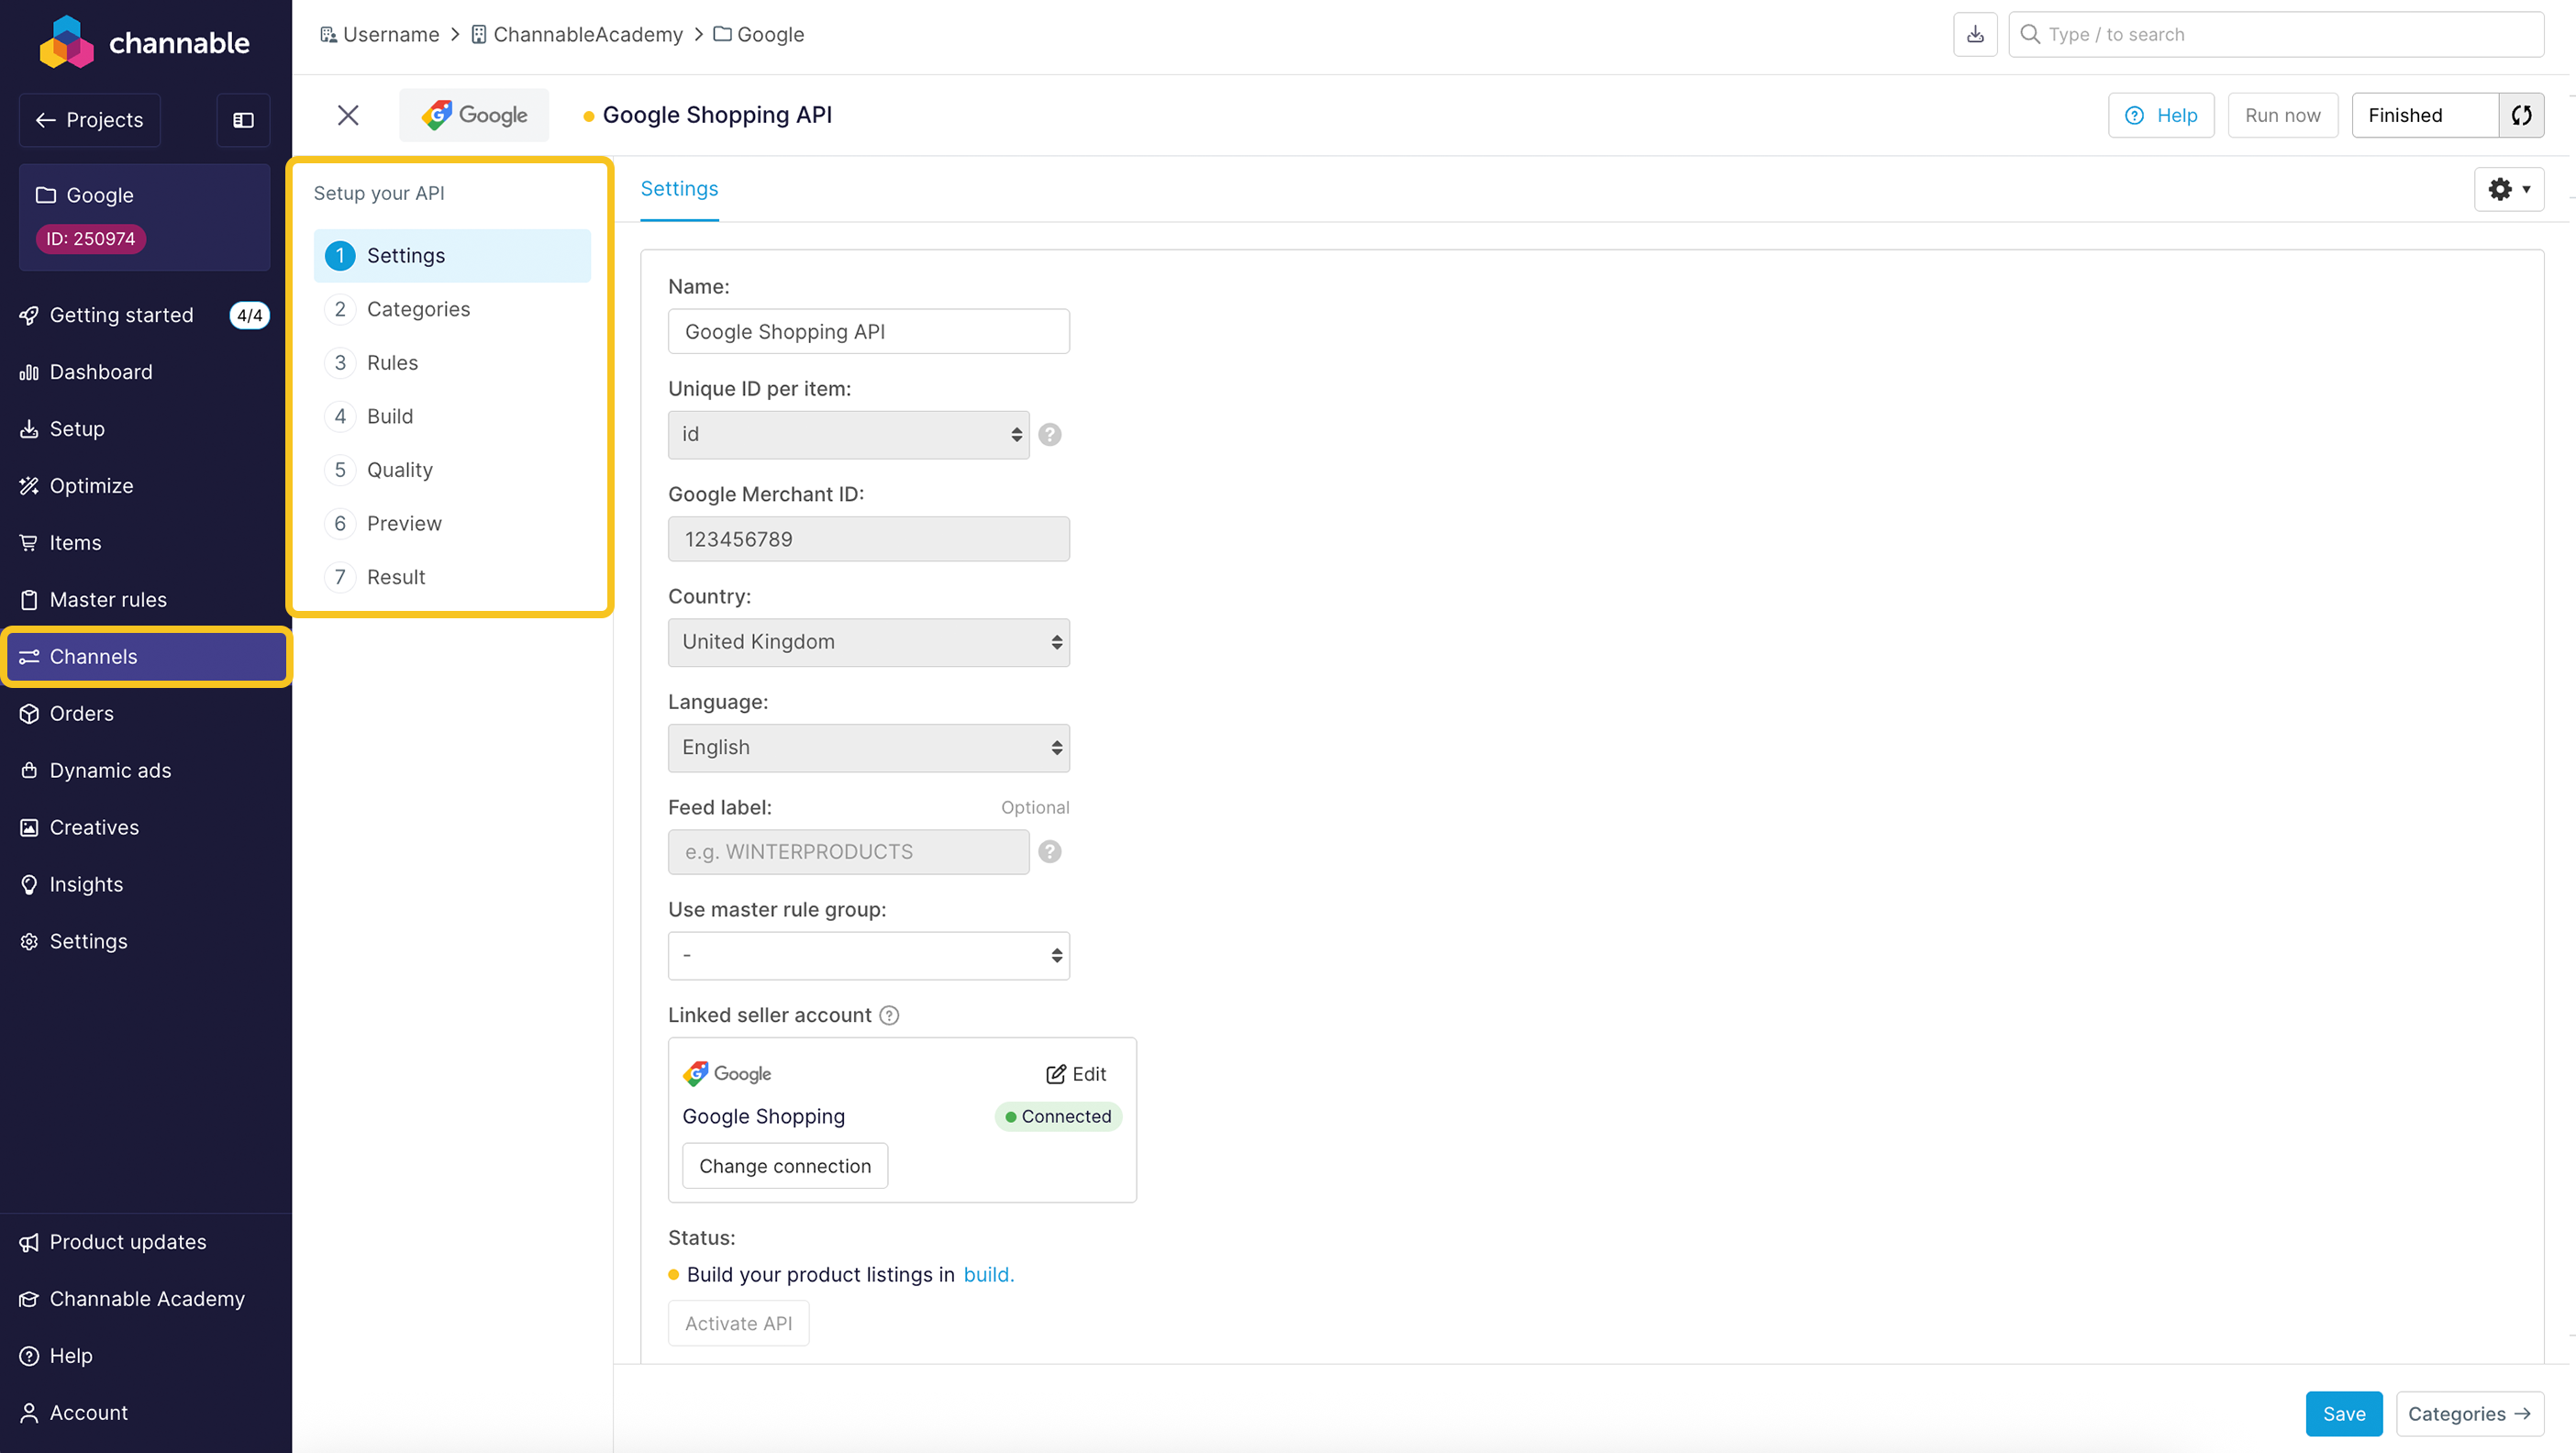
Task: Open the gear settings dropdown menu
Action: [2508, 189]
